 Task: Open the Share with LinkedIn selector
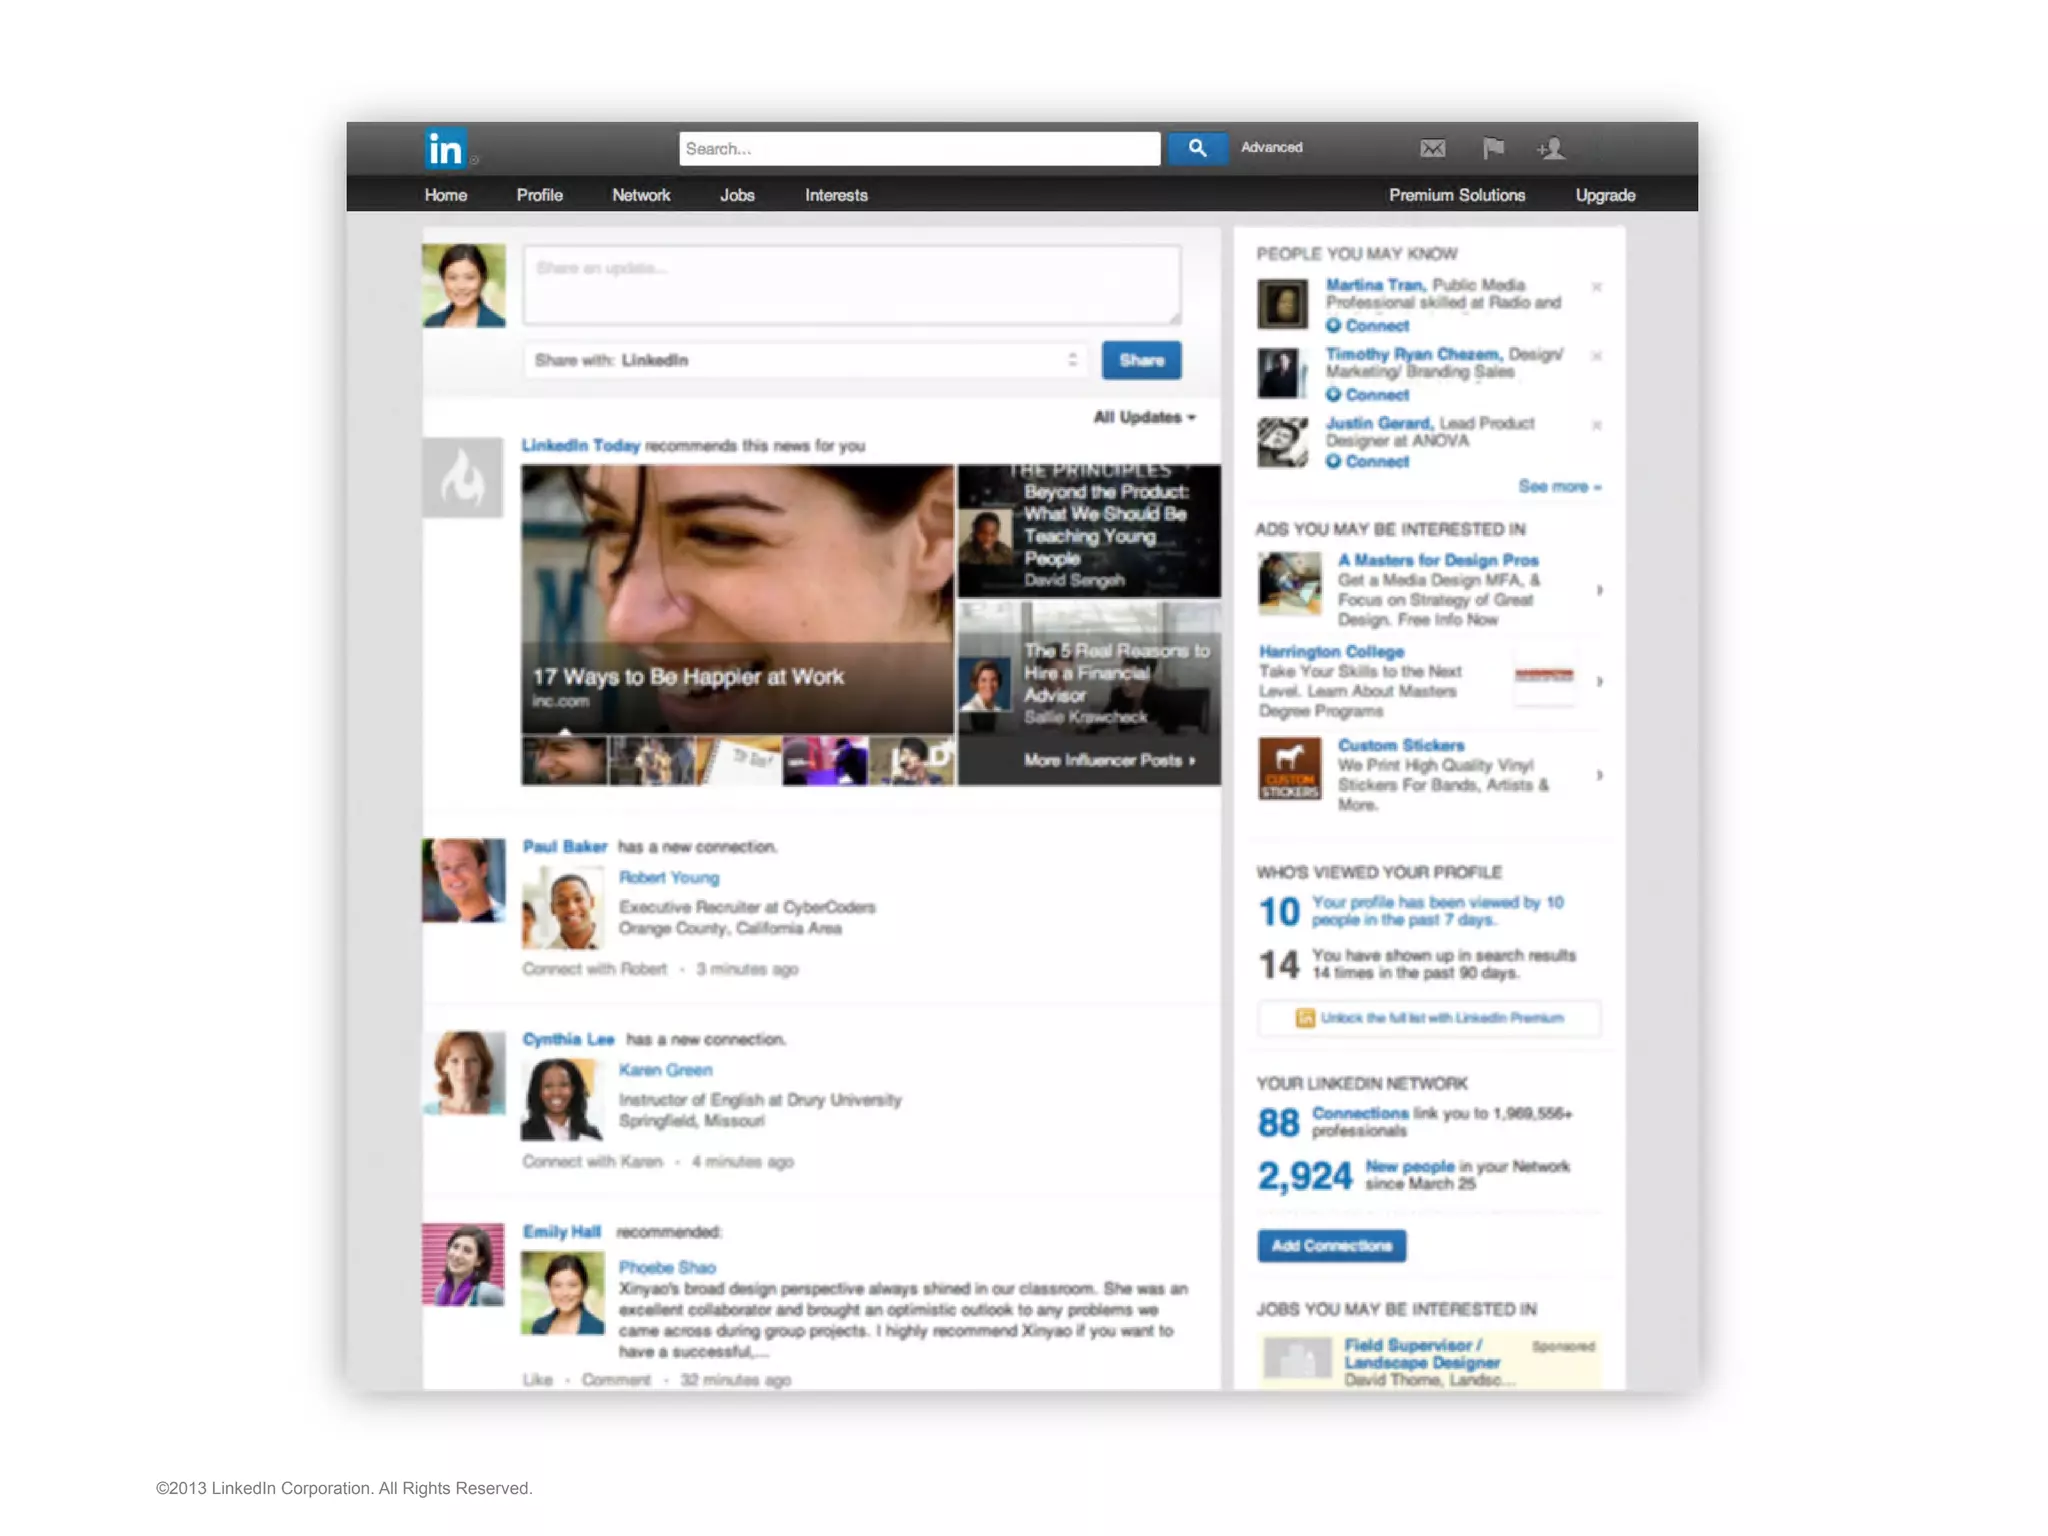pyautogui.click(x=805, y=360)
